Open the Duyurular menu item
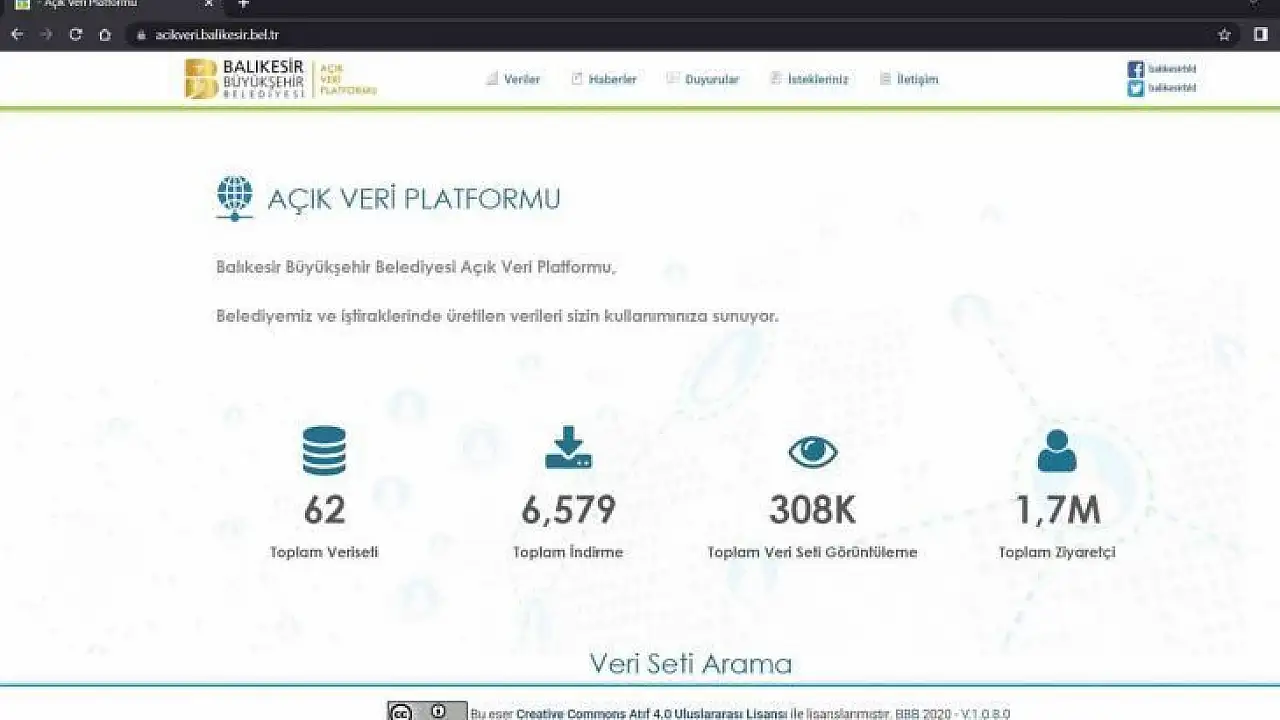 click(x=703, y=79)
